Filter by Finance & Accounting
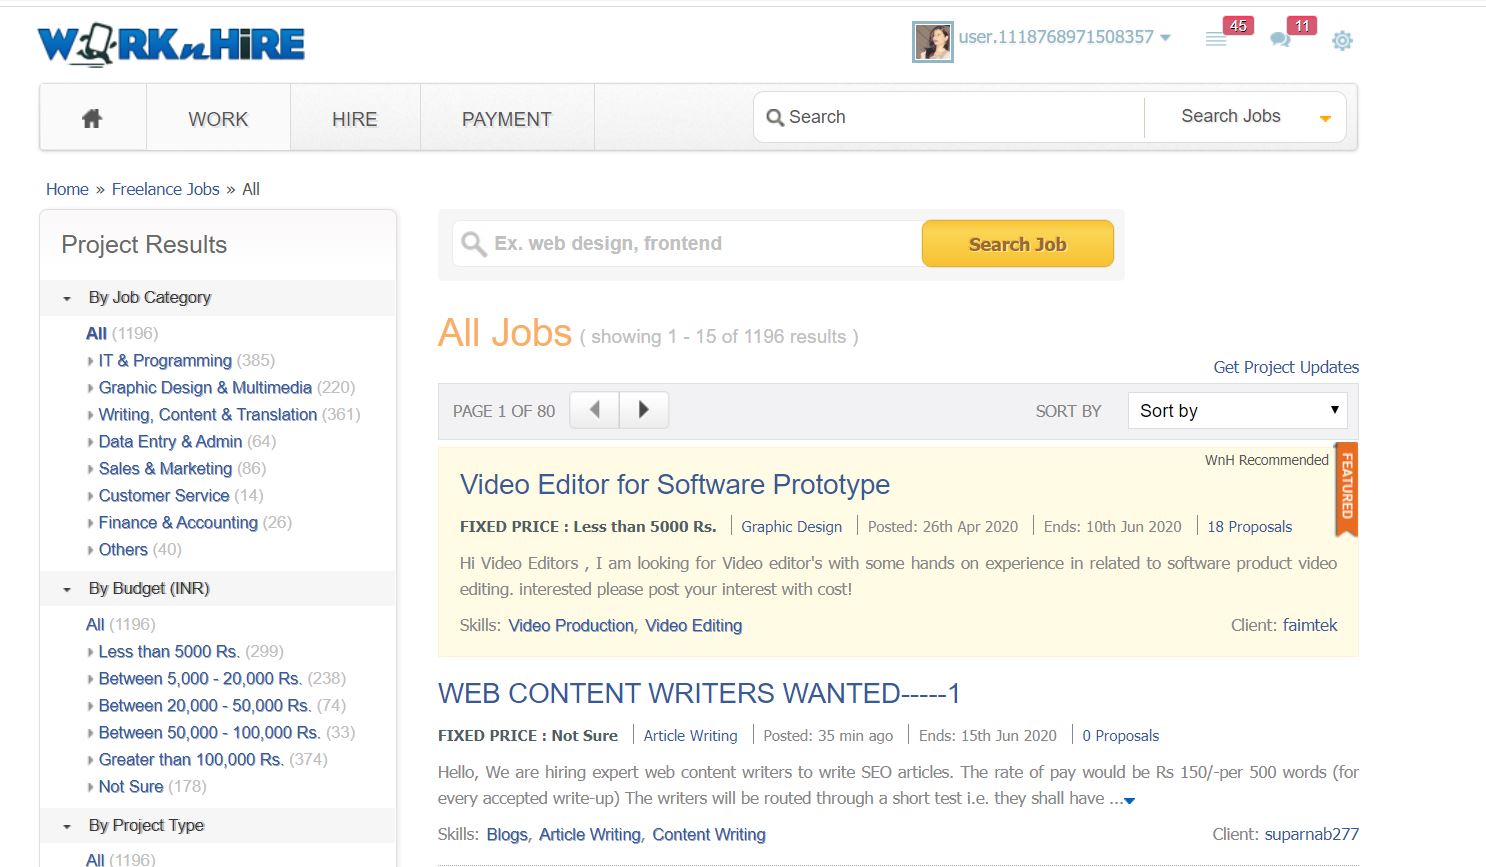The width and height of the screenshot is (1486, 867). pyautogui.click(x=178, y=522)
